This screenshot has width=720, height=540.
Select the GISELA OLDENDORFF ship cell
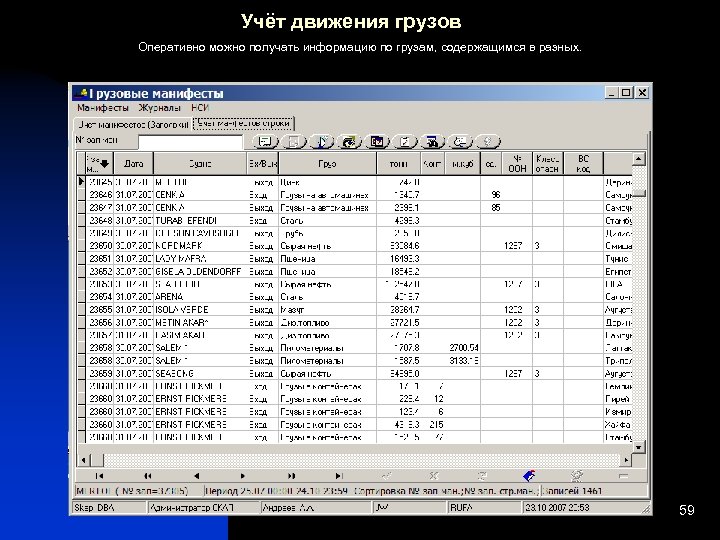tap(200, 271)
